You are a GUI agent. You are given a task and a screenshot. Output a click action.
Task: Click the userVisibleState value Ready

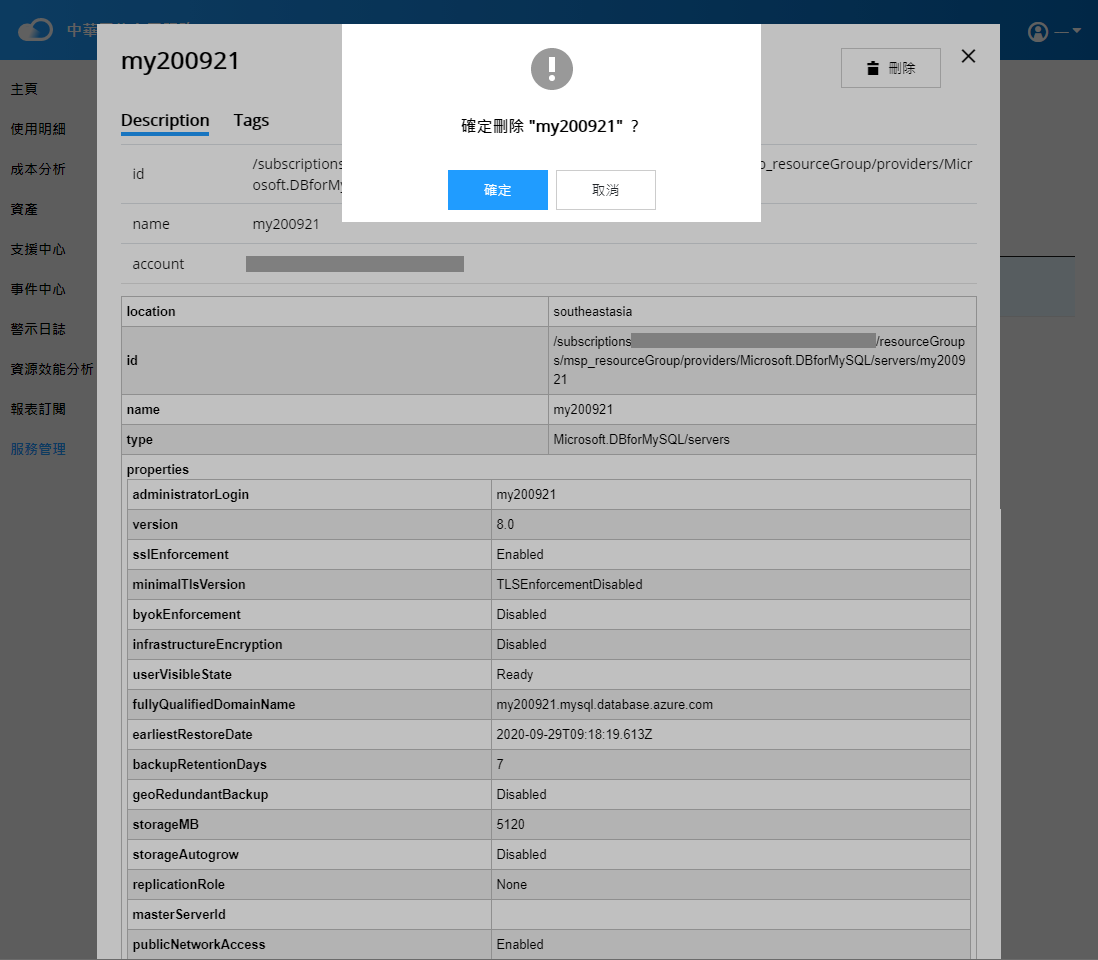(515, 674)
